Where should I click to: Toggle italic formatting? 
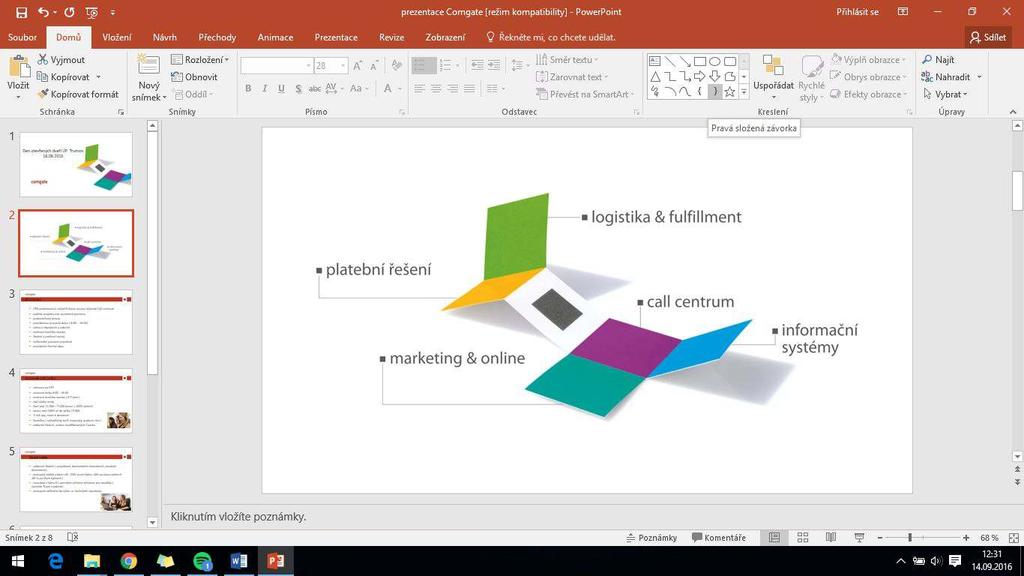(264, 88)
